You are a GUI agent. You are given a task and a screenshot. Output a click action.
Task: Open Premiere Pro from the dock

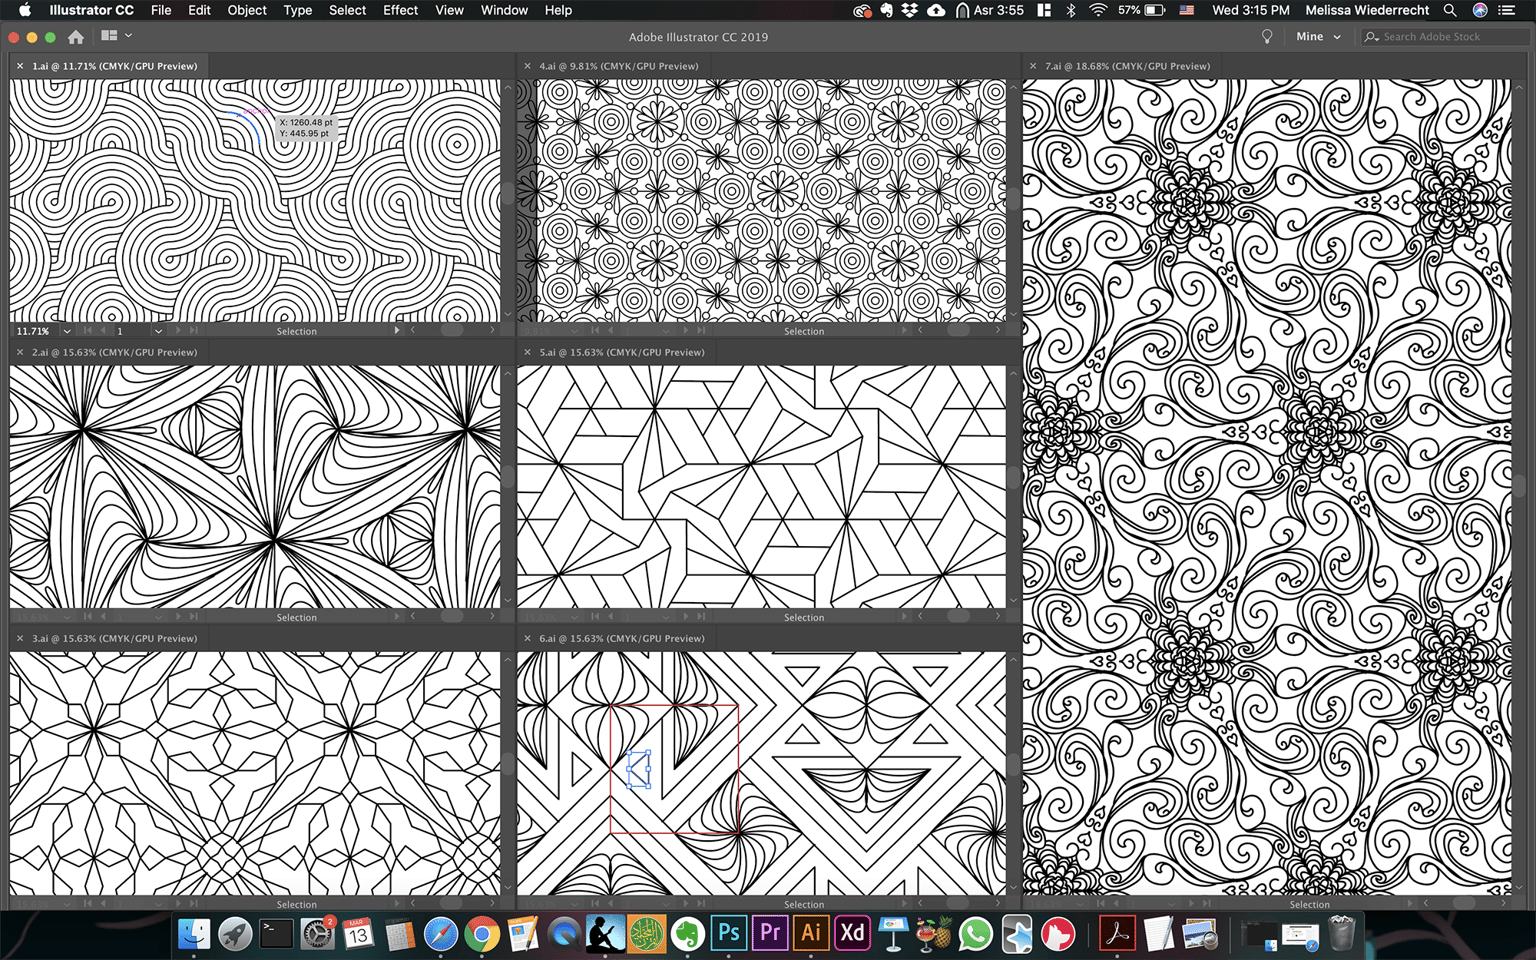[770, 934]
